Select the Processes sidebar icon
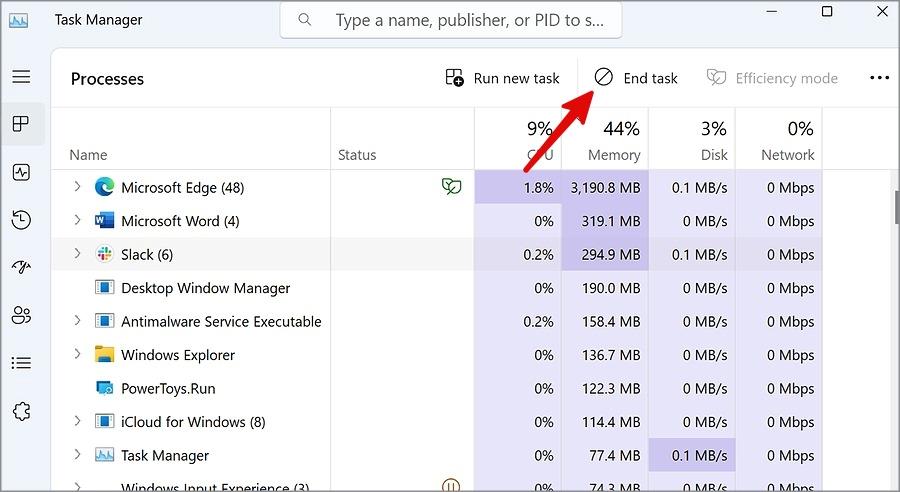The height and width of the screenshot is (492, 900). (21, 123)
